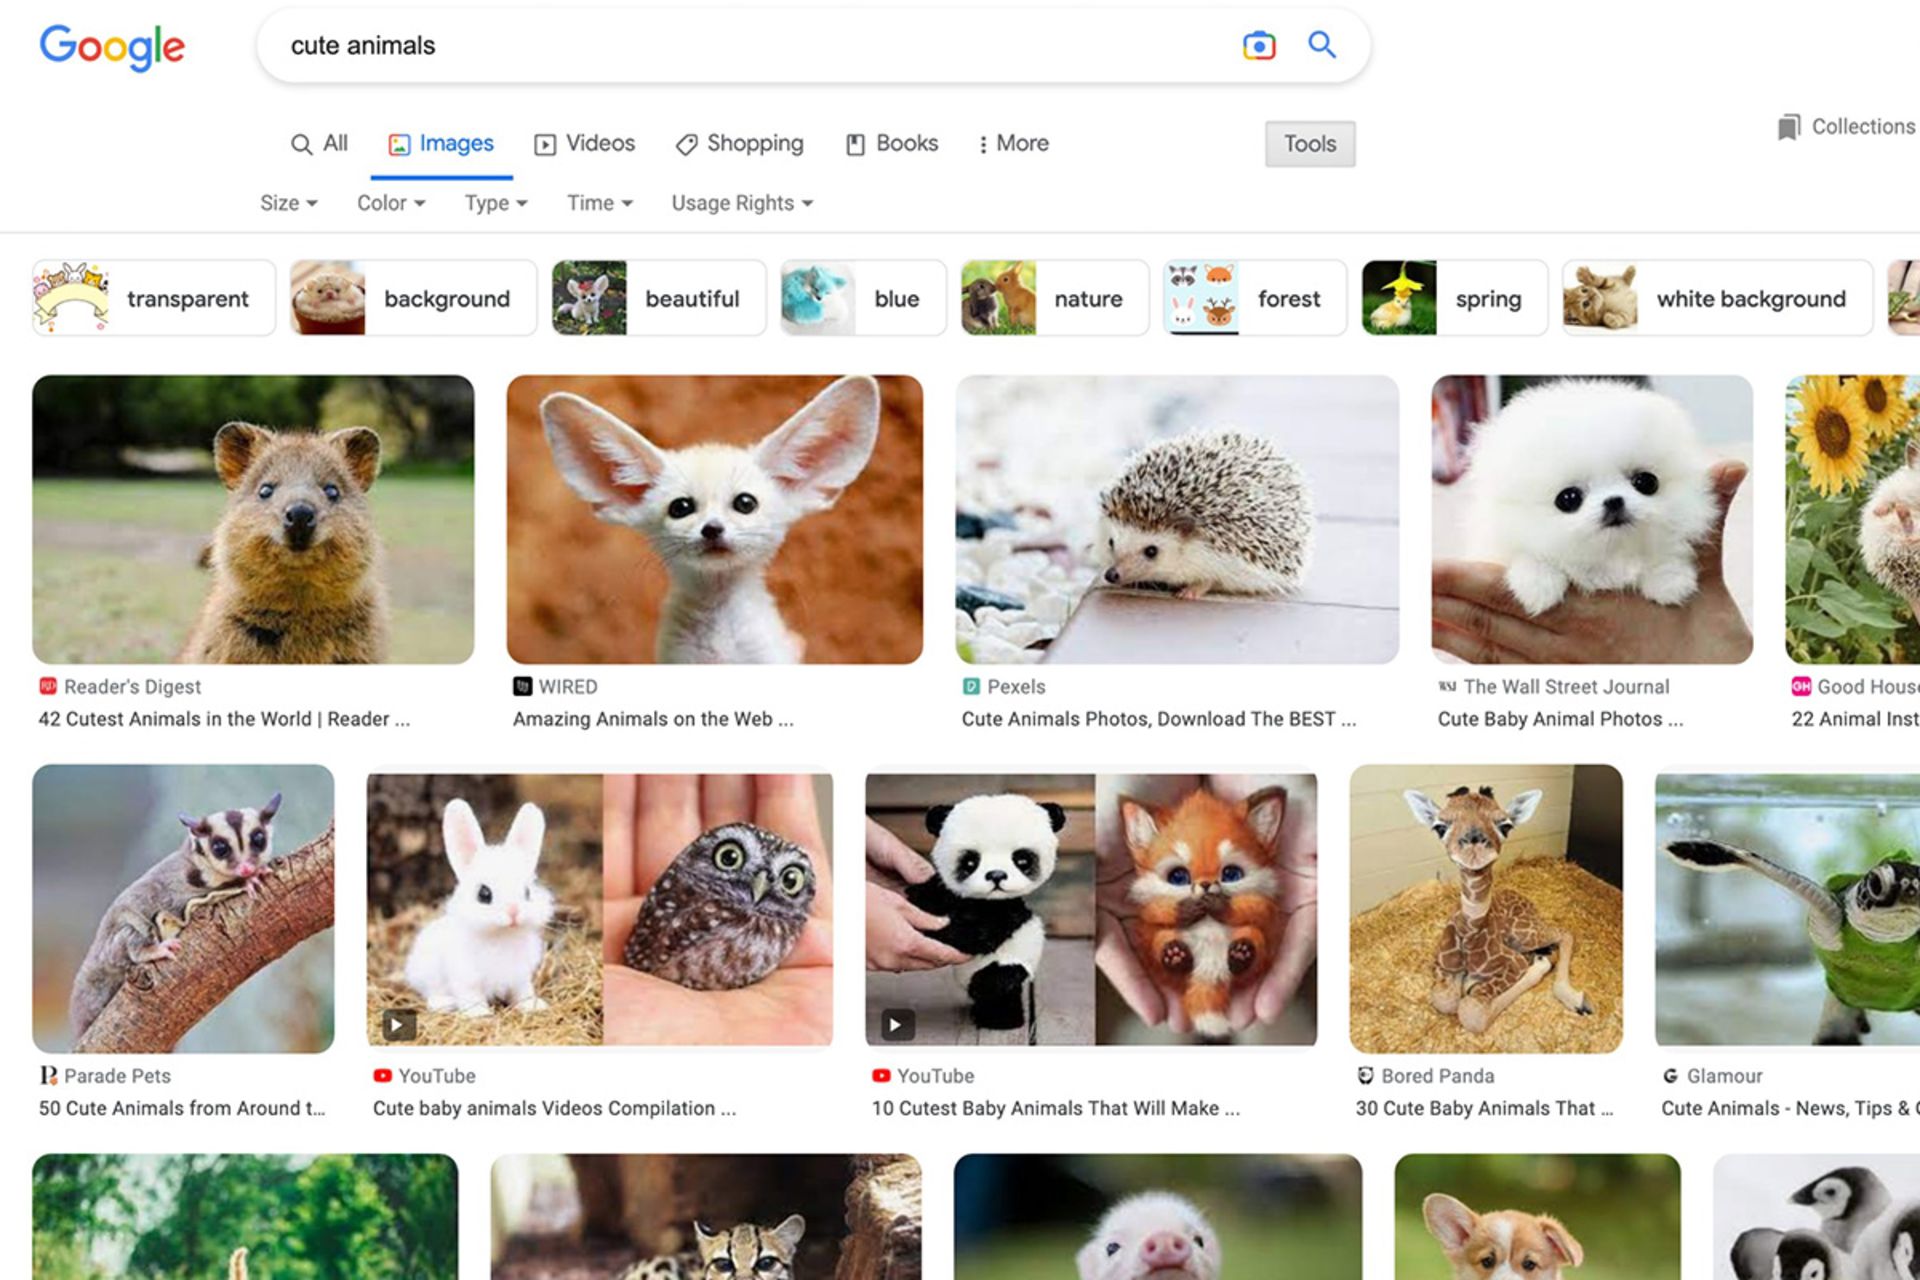
Task: Toggle the Tools button
Action: click(x=1309, y=144)
